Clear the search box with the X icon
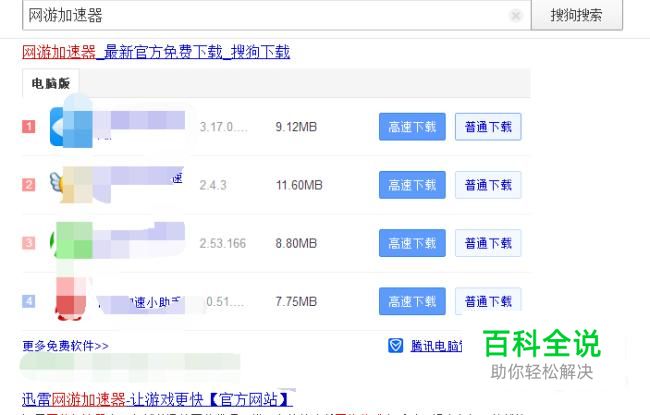The height and width of the screenshot is (415, 650). (x=516, y=16)
